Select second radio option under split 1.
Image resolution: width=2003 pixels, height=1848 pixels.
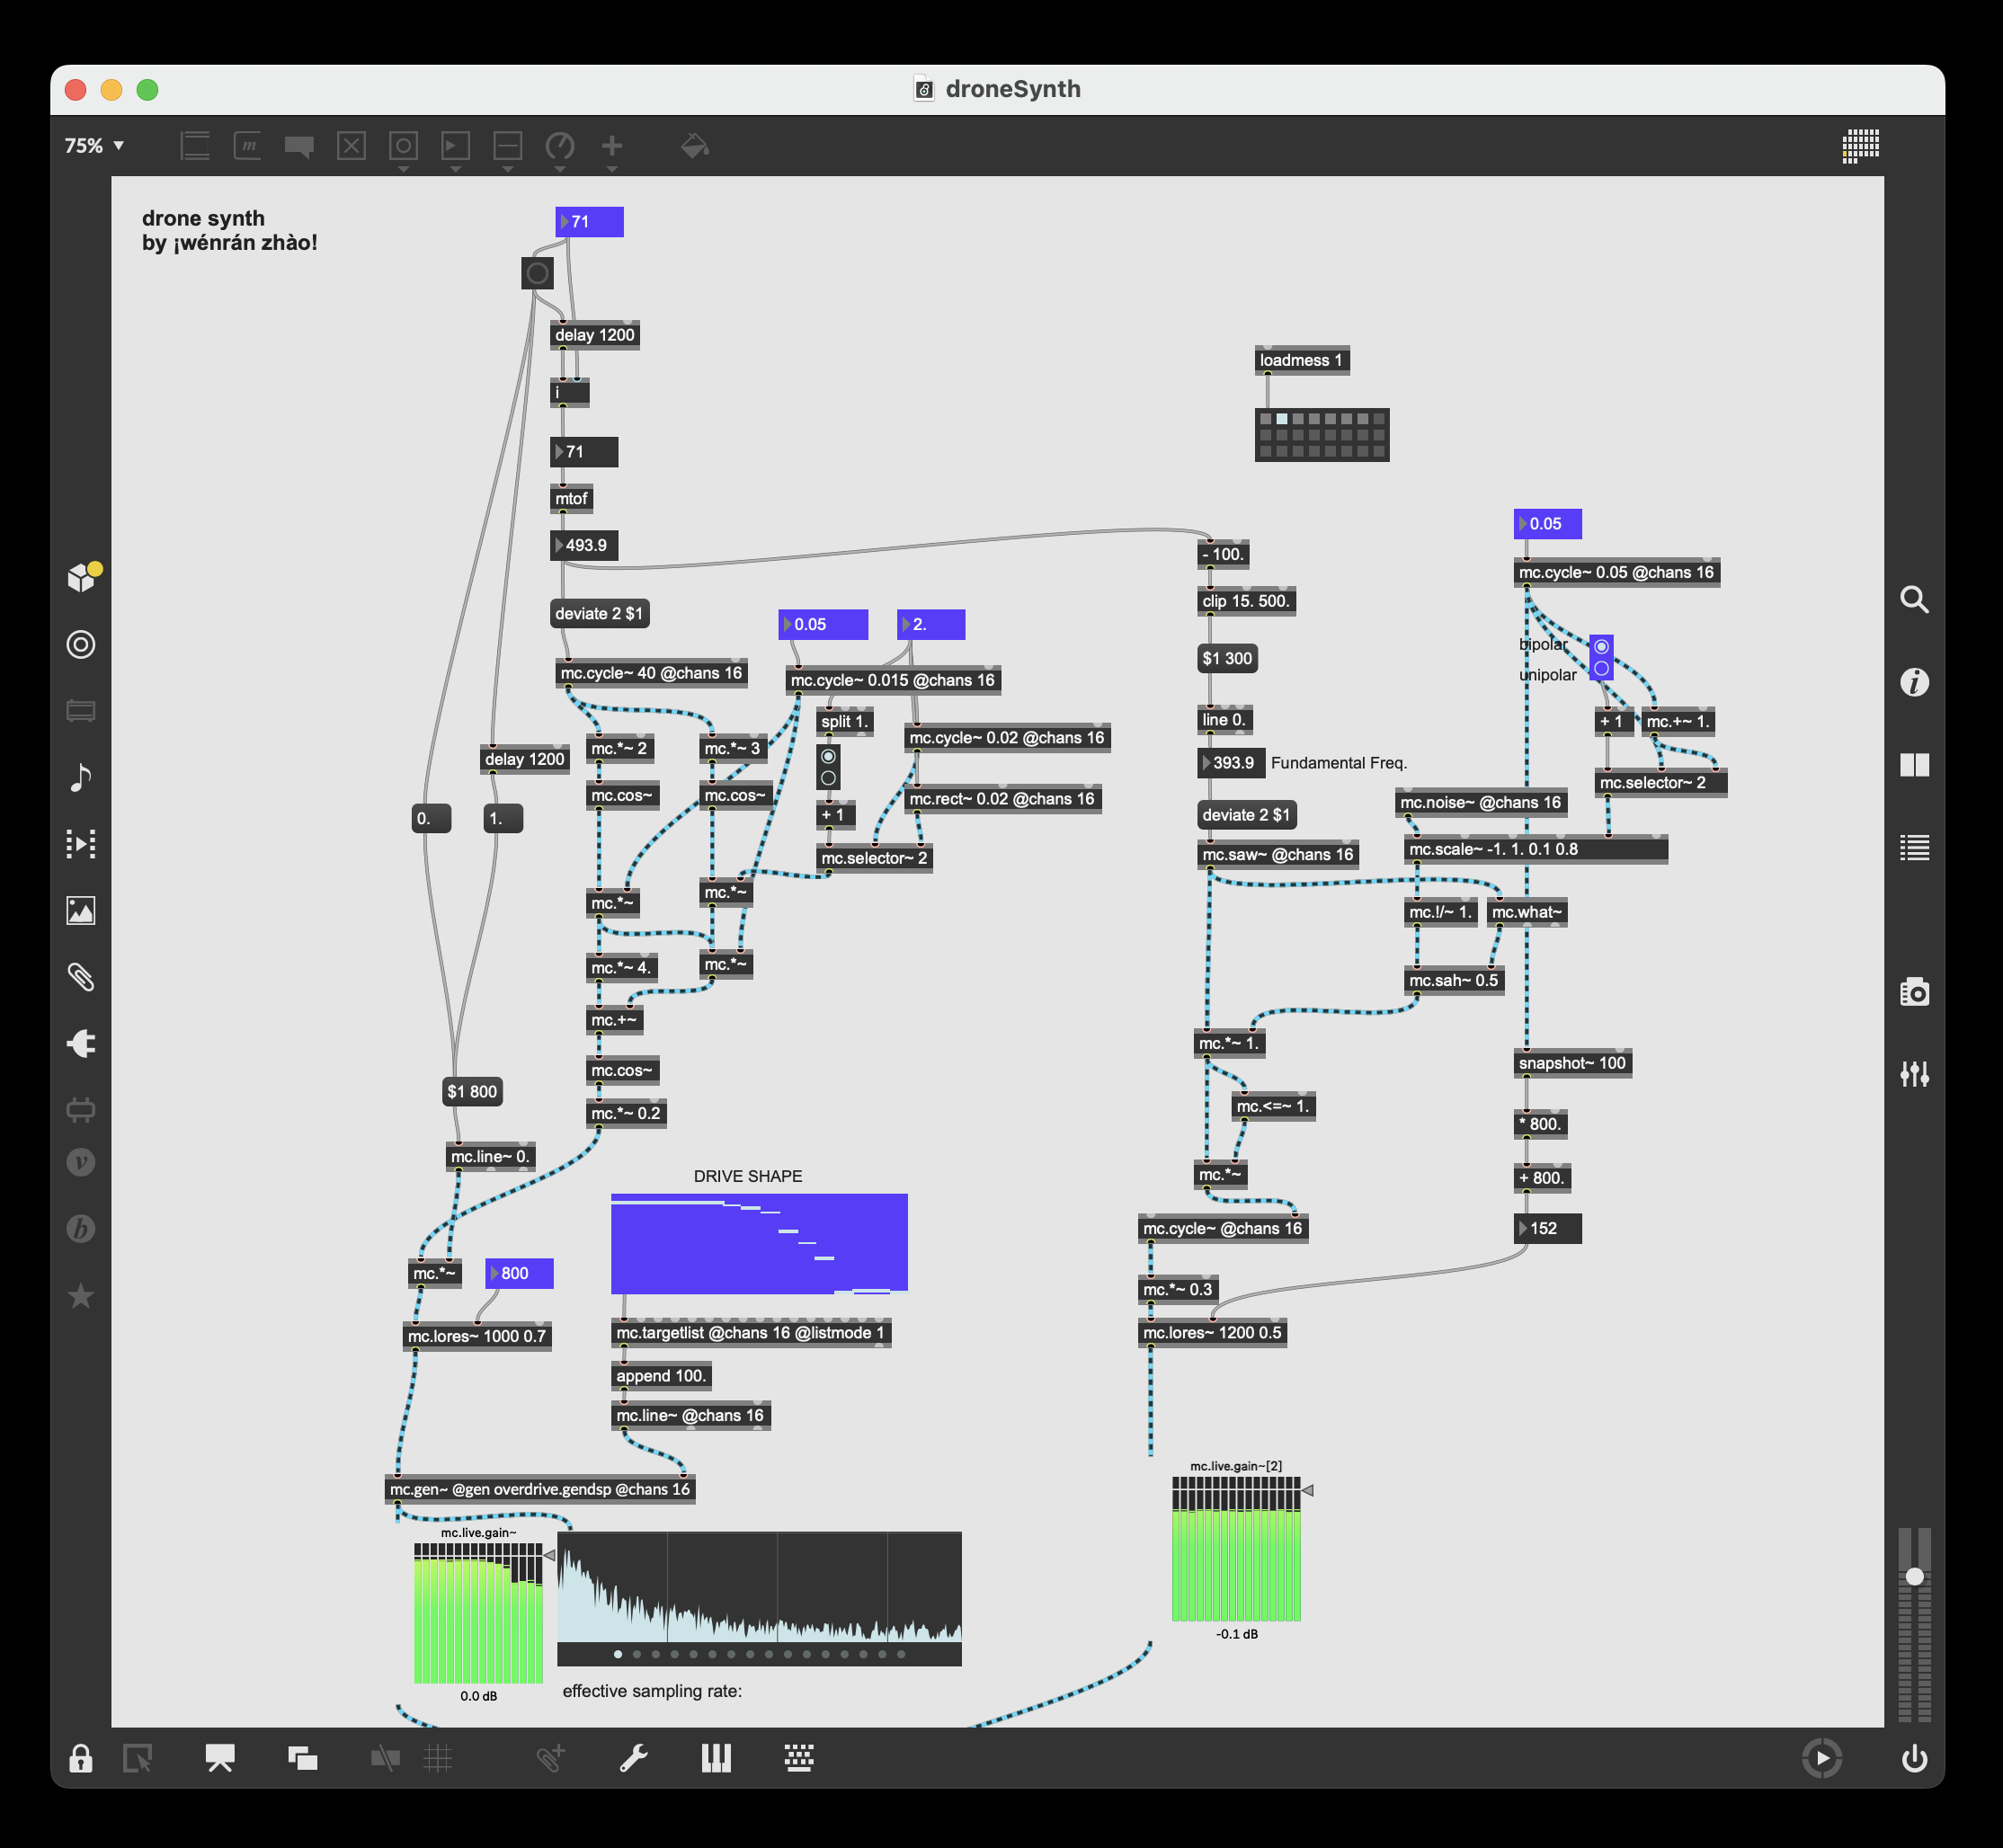pyautogui.click(x=828, y=778)
